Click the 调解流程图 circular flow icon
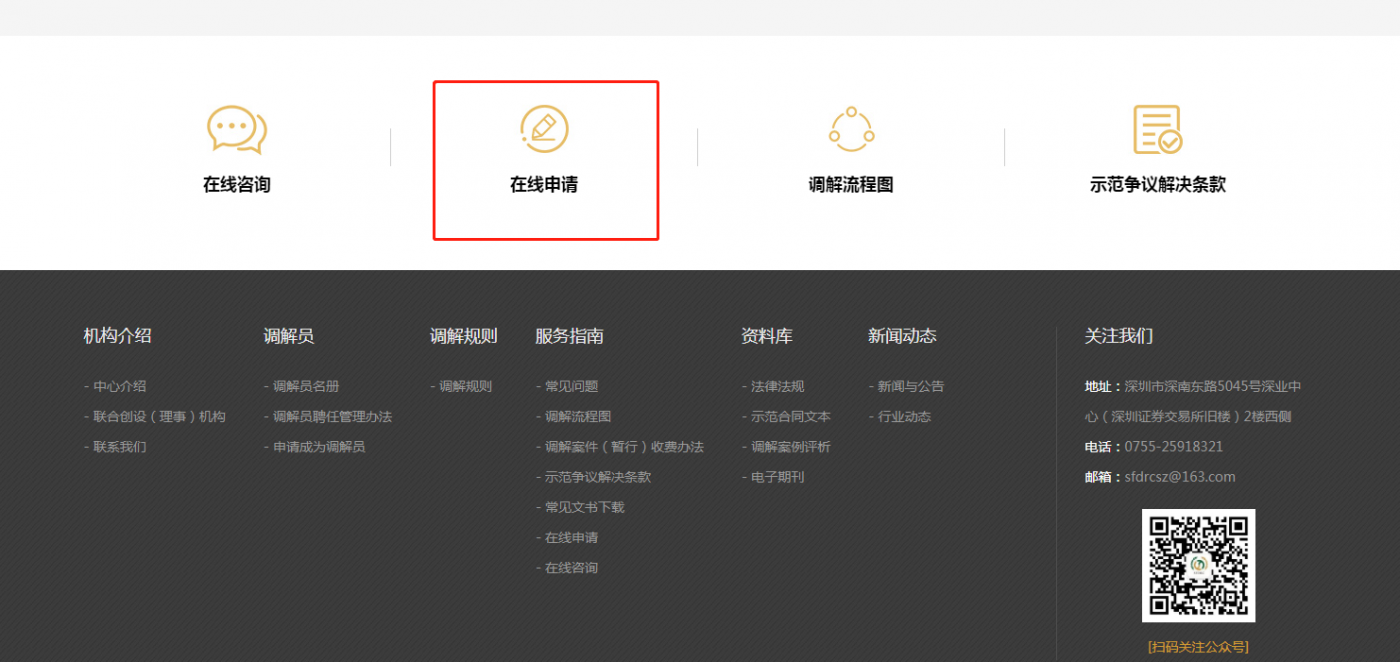 (x=851, y=129)
